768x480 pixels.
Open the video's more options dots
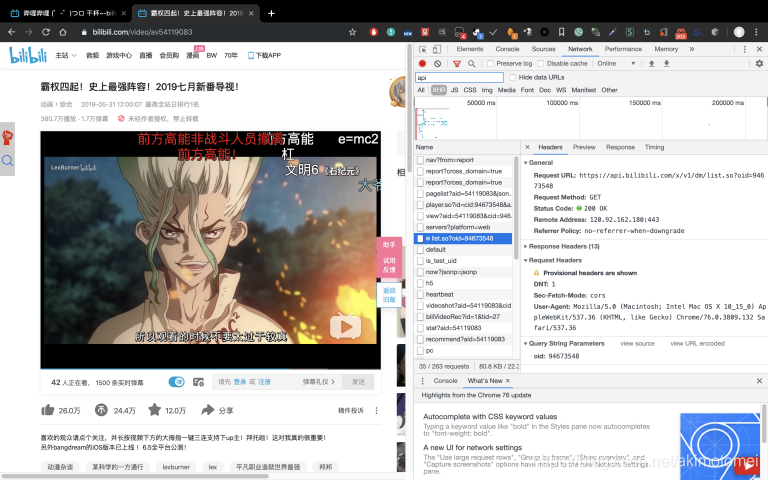click(x=376, y=410)
